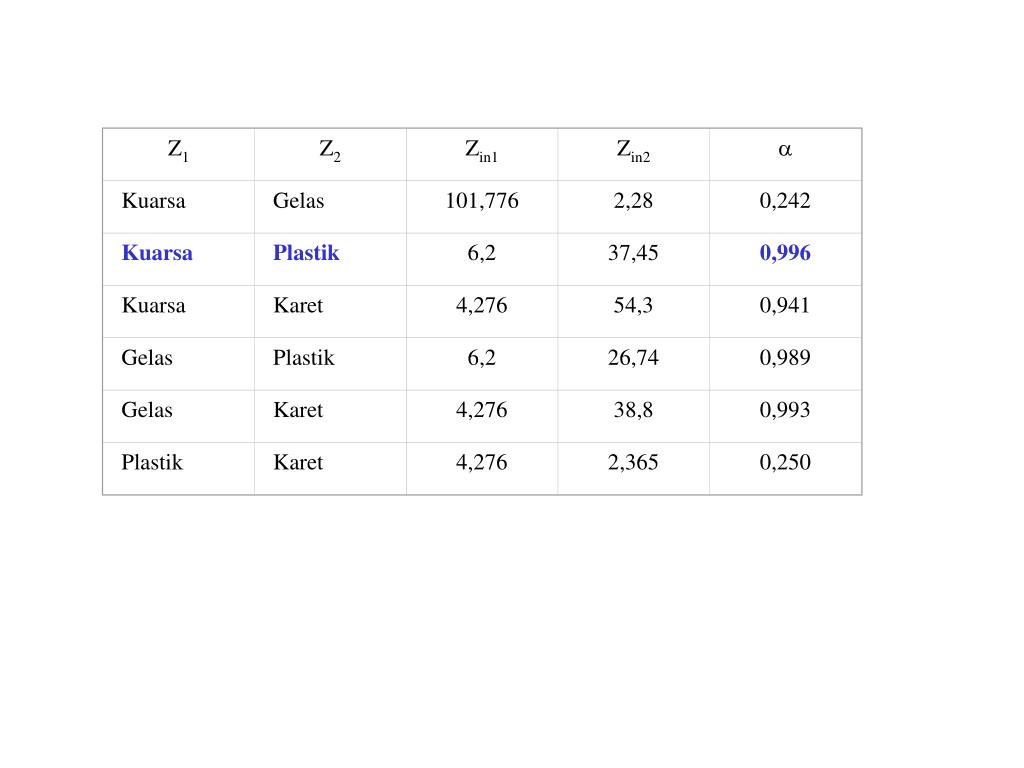Select the alpha value 0,250
The image size is (1024, 768).
[x=785, y=462]
